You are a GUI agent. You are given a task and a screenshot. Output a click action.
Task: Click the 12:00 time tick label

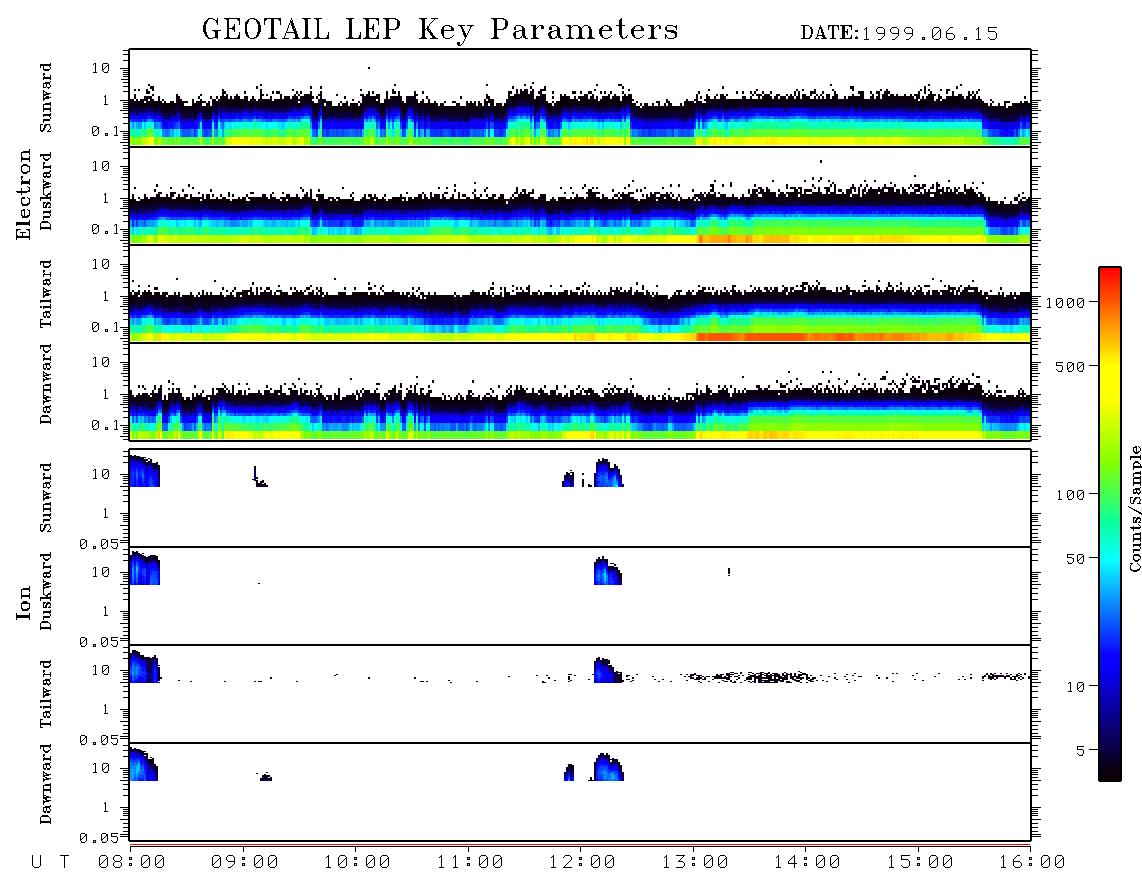point(582,862)
